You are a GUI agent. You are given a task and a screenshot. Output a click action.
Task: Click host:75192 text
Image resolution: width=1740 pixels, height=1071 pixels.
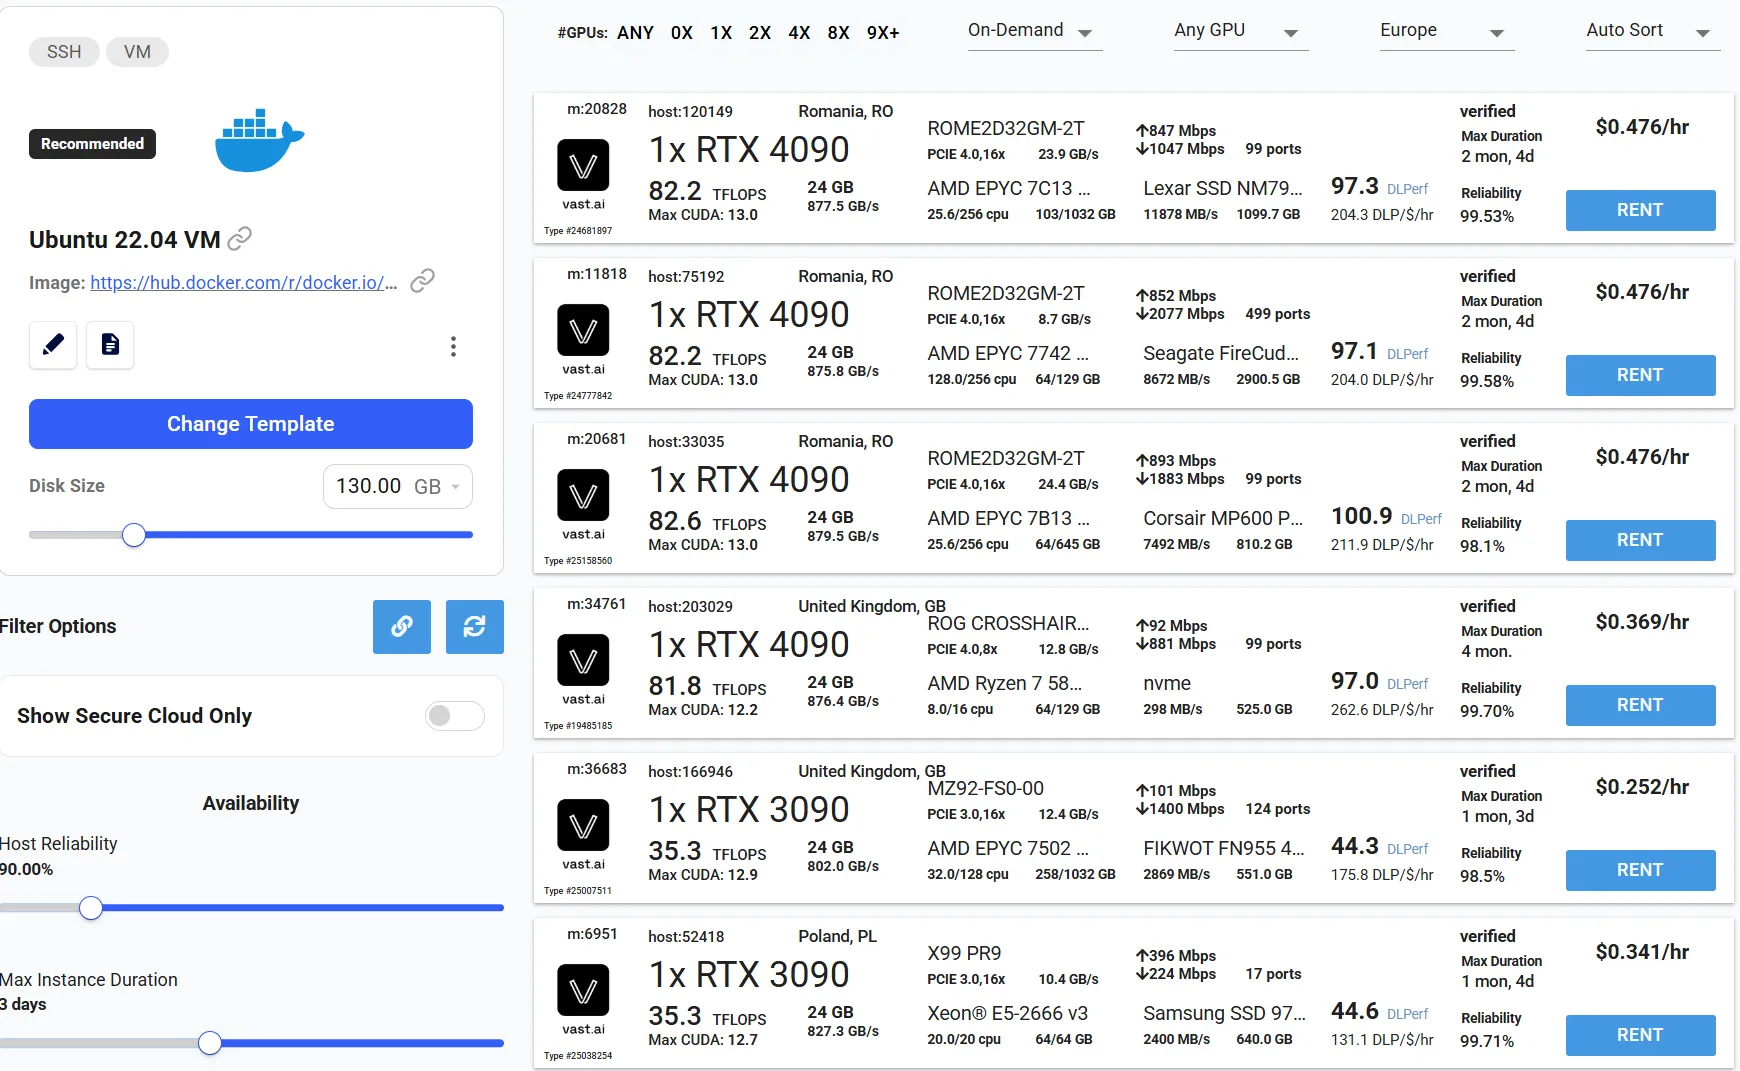click(686, 277)
